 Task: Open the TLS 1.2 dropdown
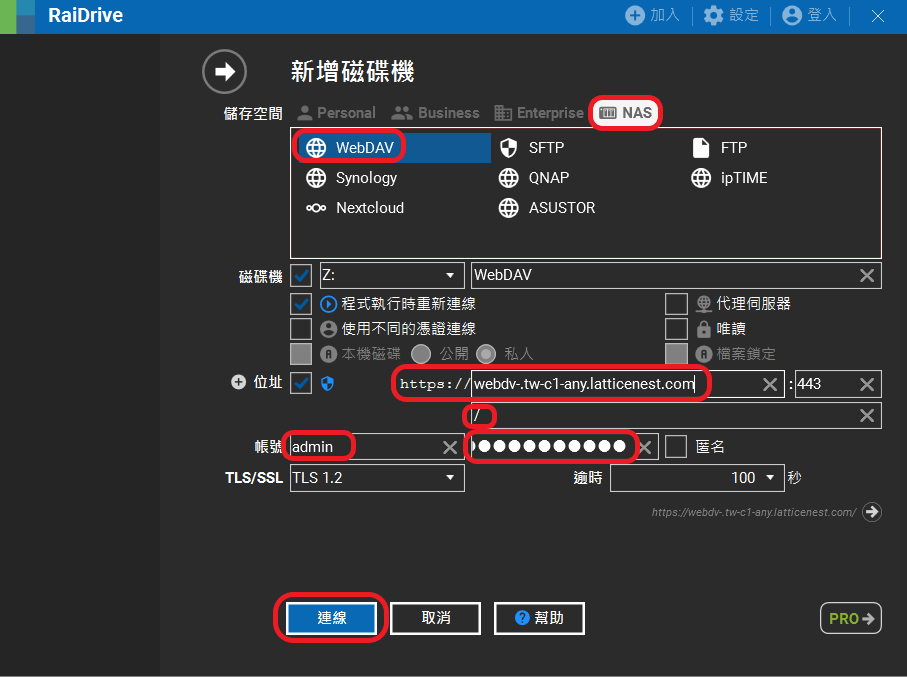tap(377, 478)
